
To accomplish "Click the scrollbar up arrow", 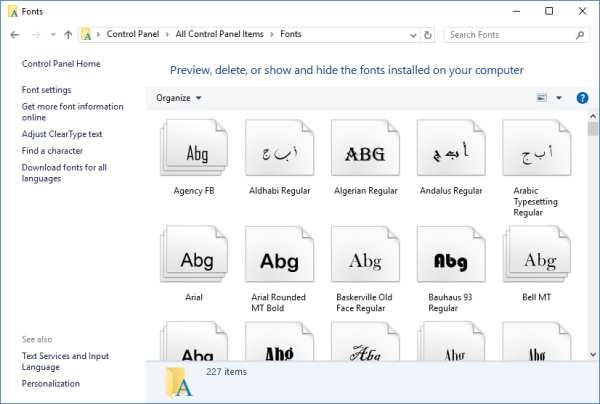I will (x=593, y=116).
